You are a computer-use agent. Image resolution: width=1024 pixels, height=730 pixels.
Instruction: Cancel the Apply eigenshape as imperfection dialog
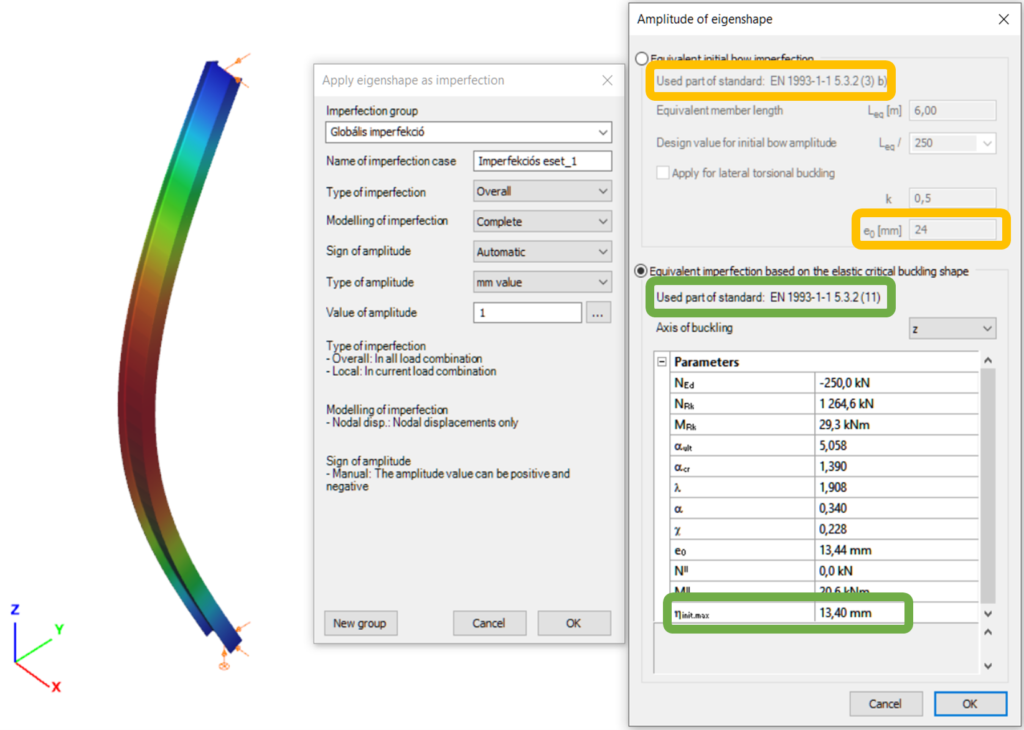(x=489, y=623)
